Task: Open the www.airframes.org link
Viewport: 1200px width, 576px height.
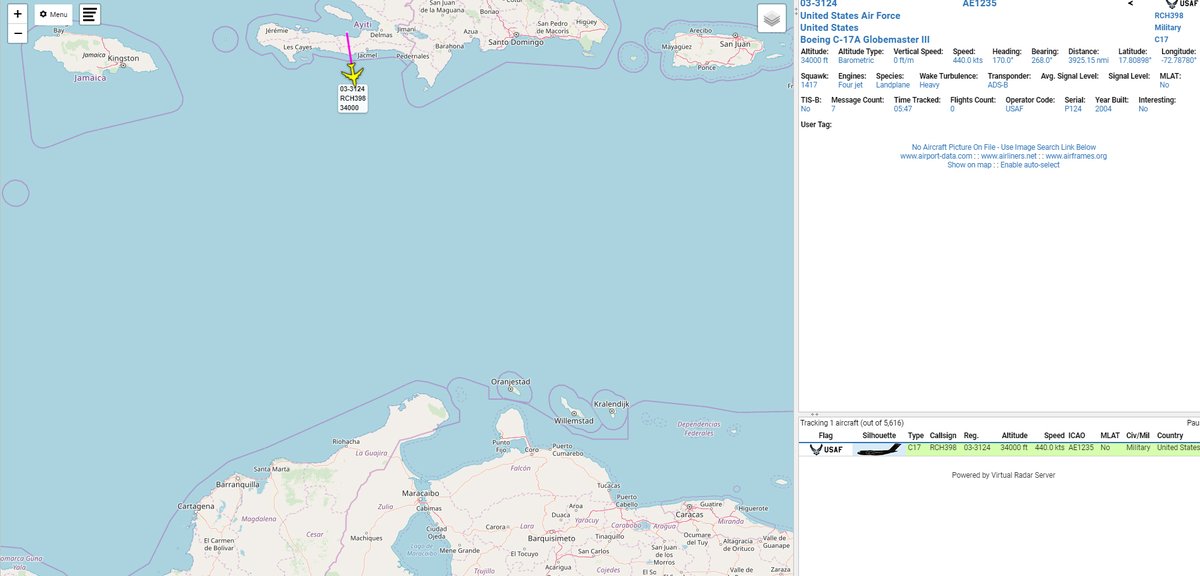Action: tap(1076, 156)
